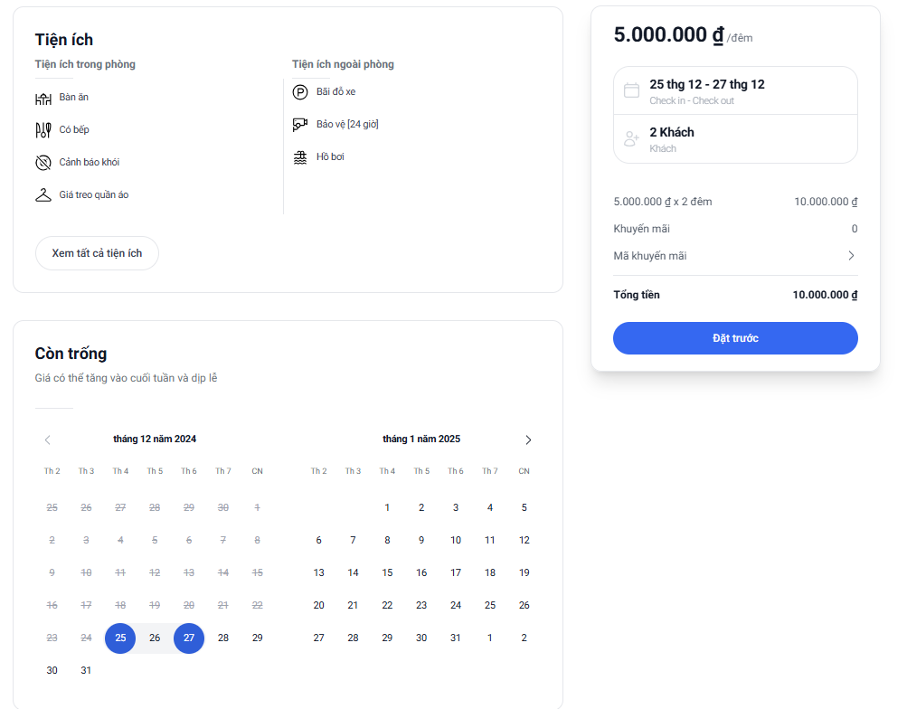
Task: Click the parking icon next to Bãi đỗ xe
Action: (x=300, y=92)
